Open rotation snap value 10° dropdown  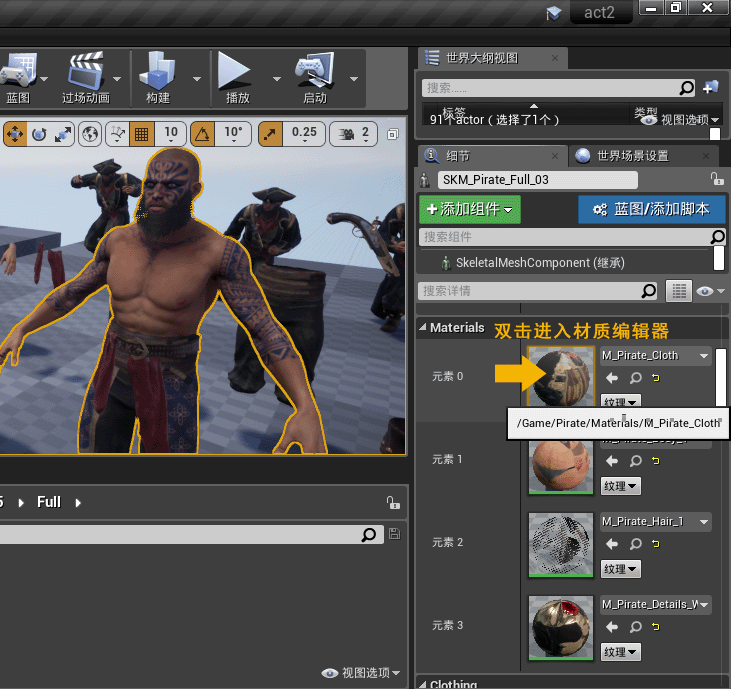coord(233,135)
